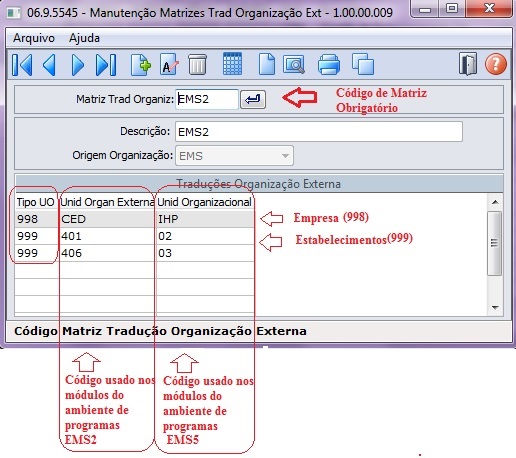Maximize the Manutenção Matrizes window
This screenshot has height=458, width=516.
coord(452,8)
